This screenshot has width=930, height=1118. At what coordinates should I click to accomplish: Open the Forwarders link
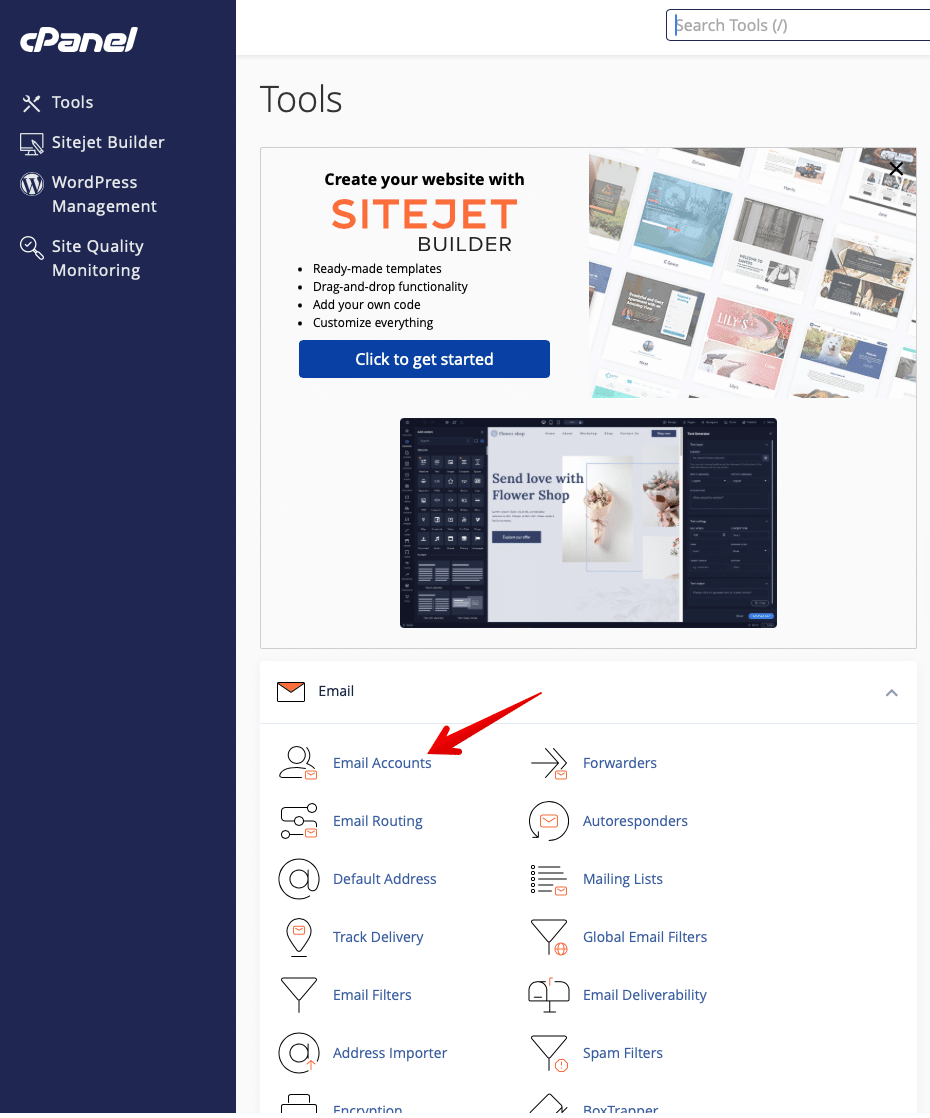tap(620, 763)
